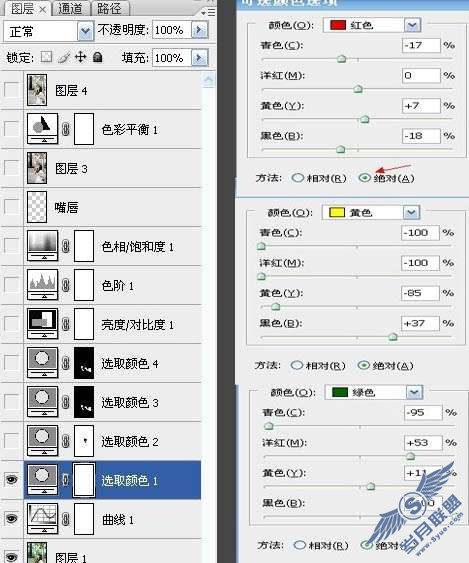Click the link icon of 色彩平衡 1
This screenshot has width=469, height=563.
click(66, 129)
